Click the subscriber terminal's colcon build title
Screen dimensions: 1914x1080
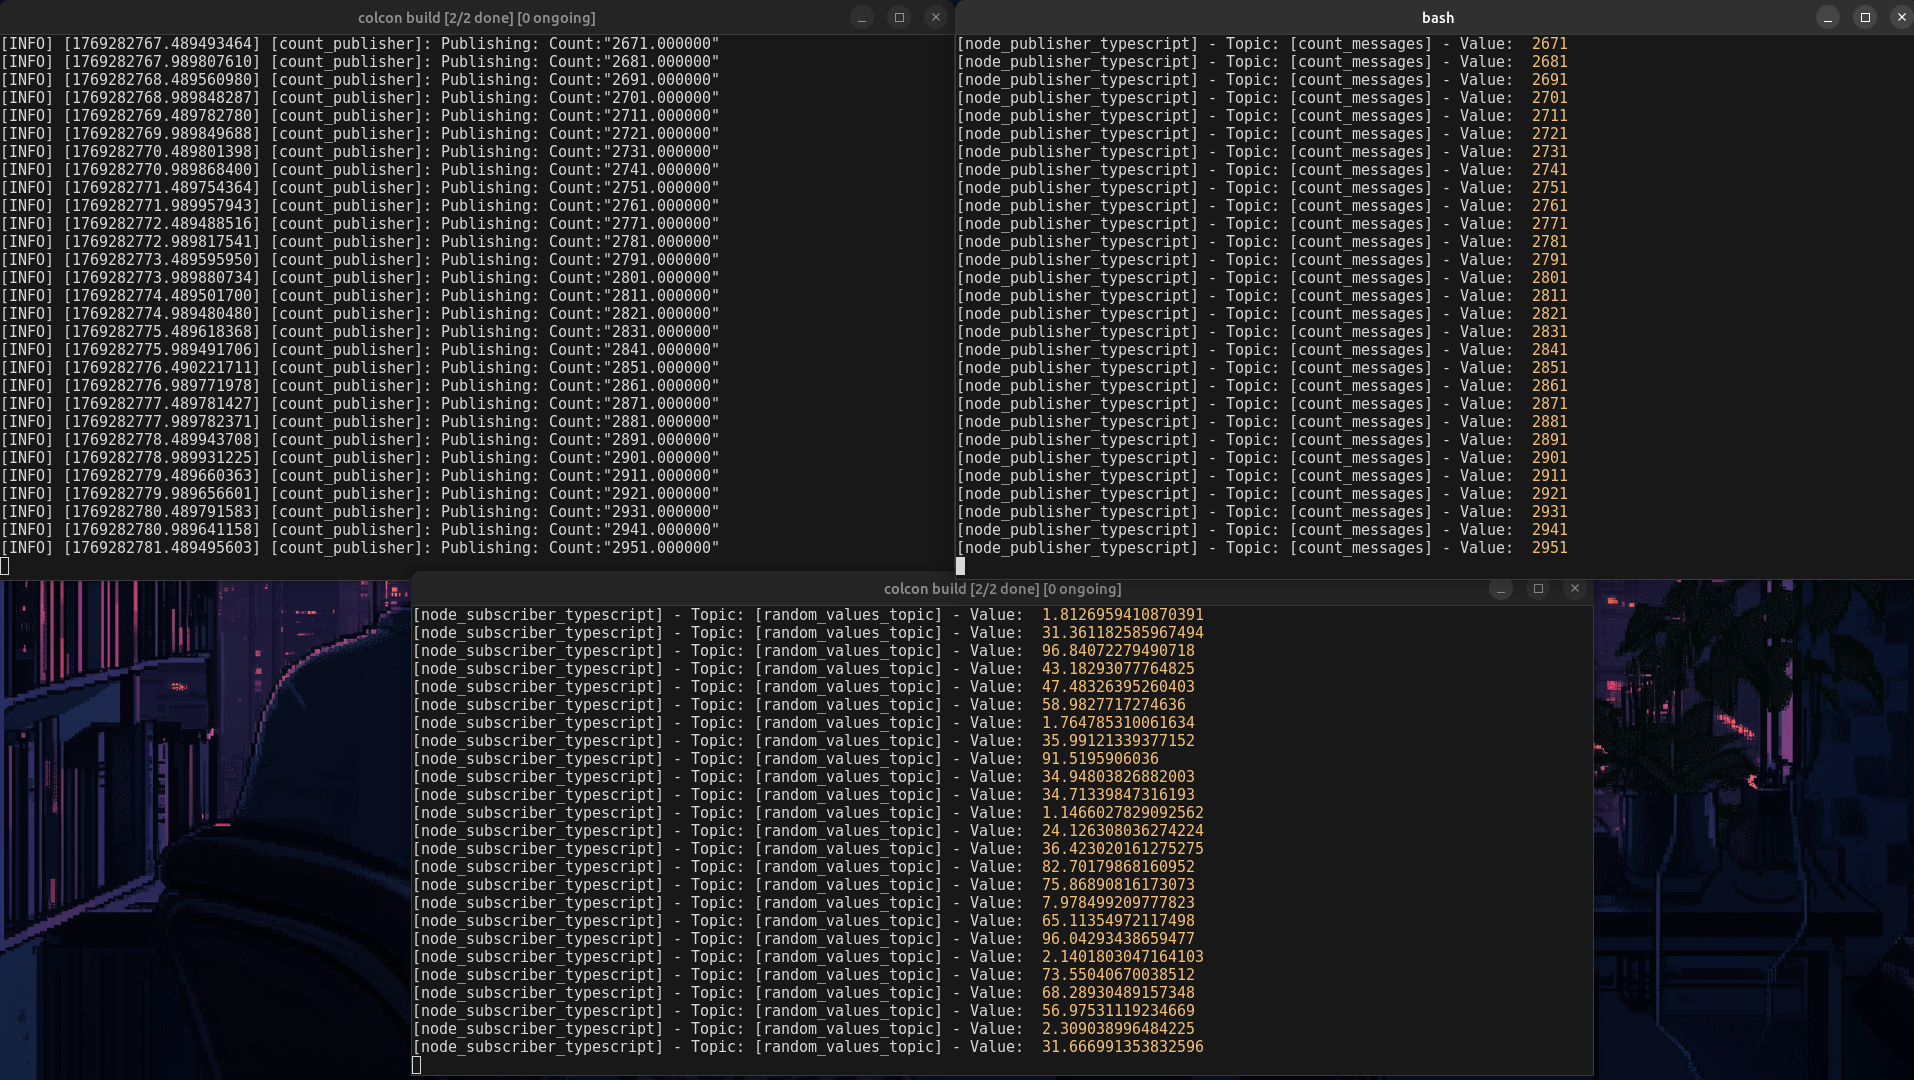(x=1002, y=589)
